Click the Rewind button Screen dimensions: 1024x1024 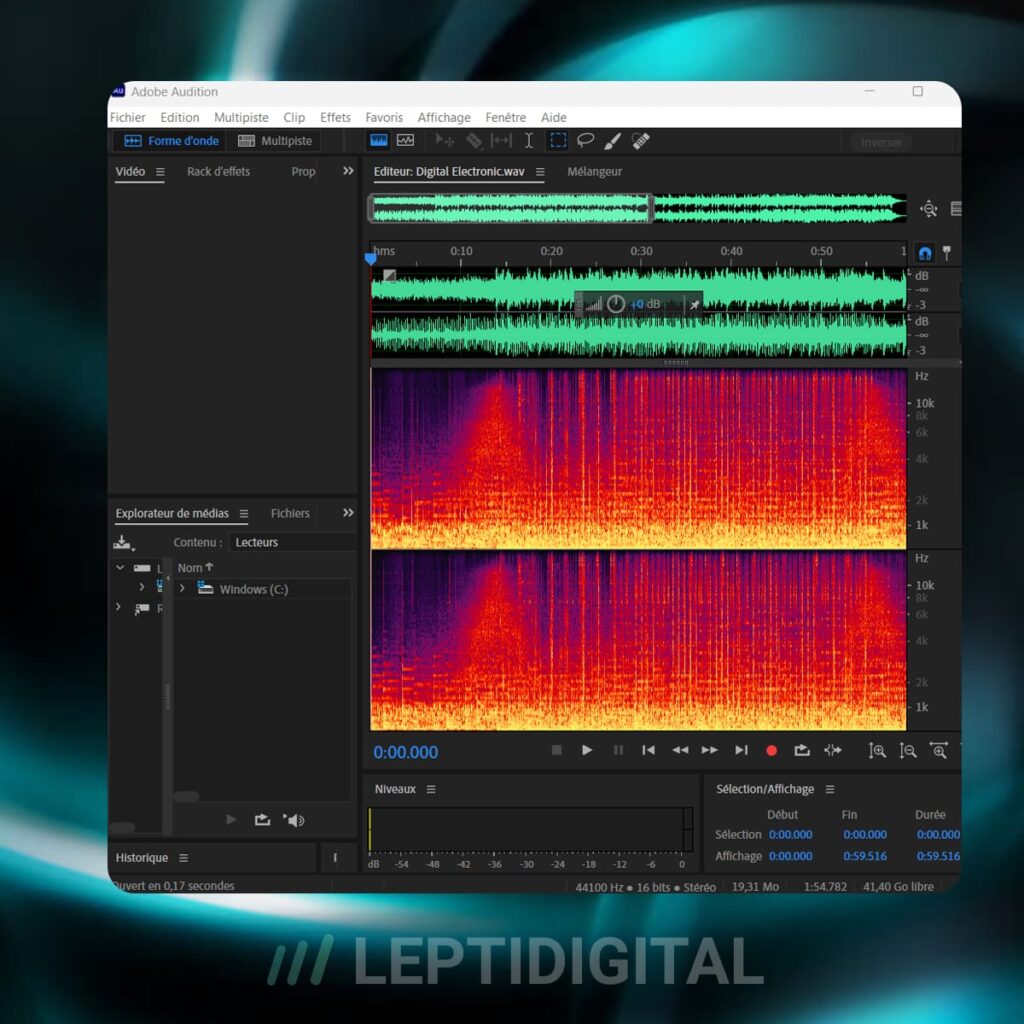tap(680, 750)
